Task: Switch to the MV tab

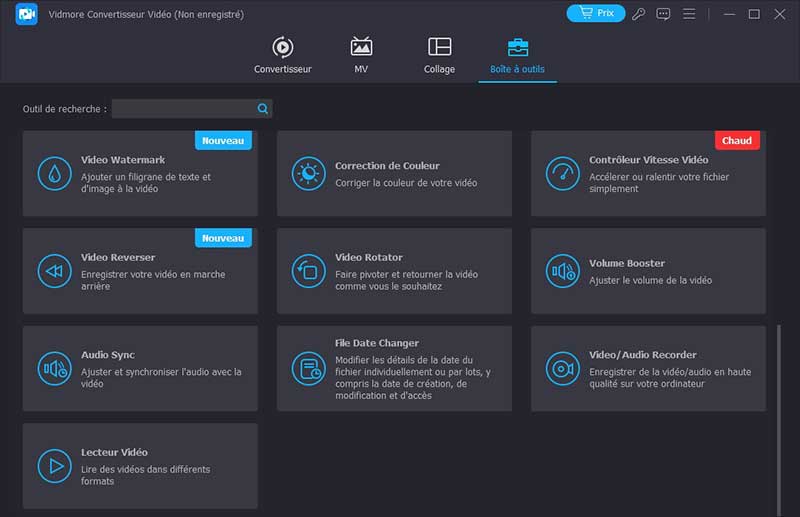Action: point(361,56)
